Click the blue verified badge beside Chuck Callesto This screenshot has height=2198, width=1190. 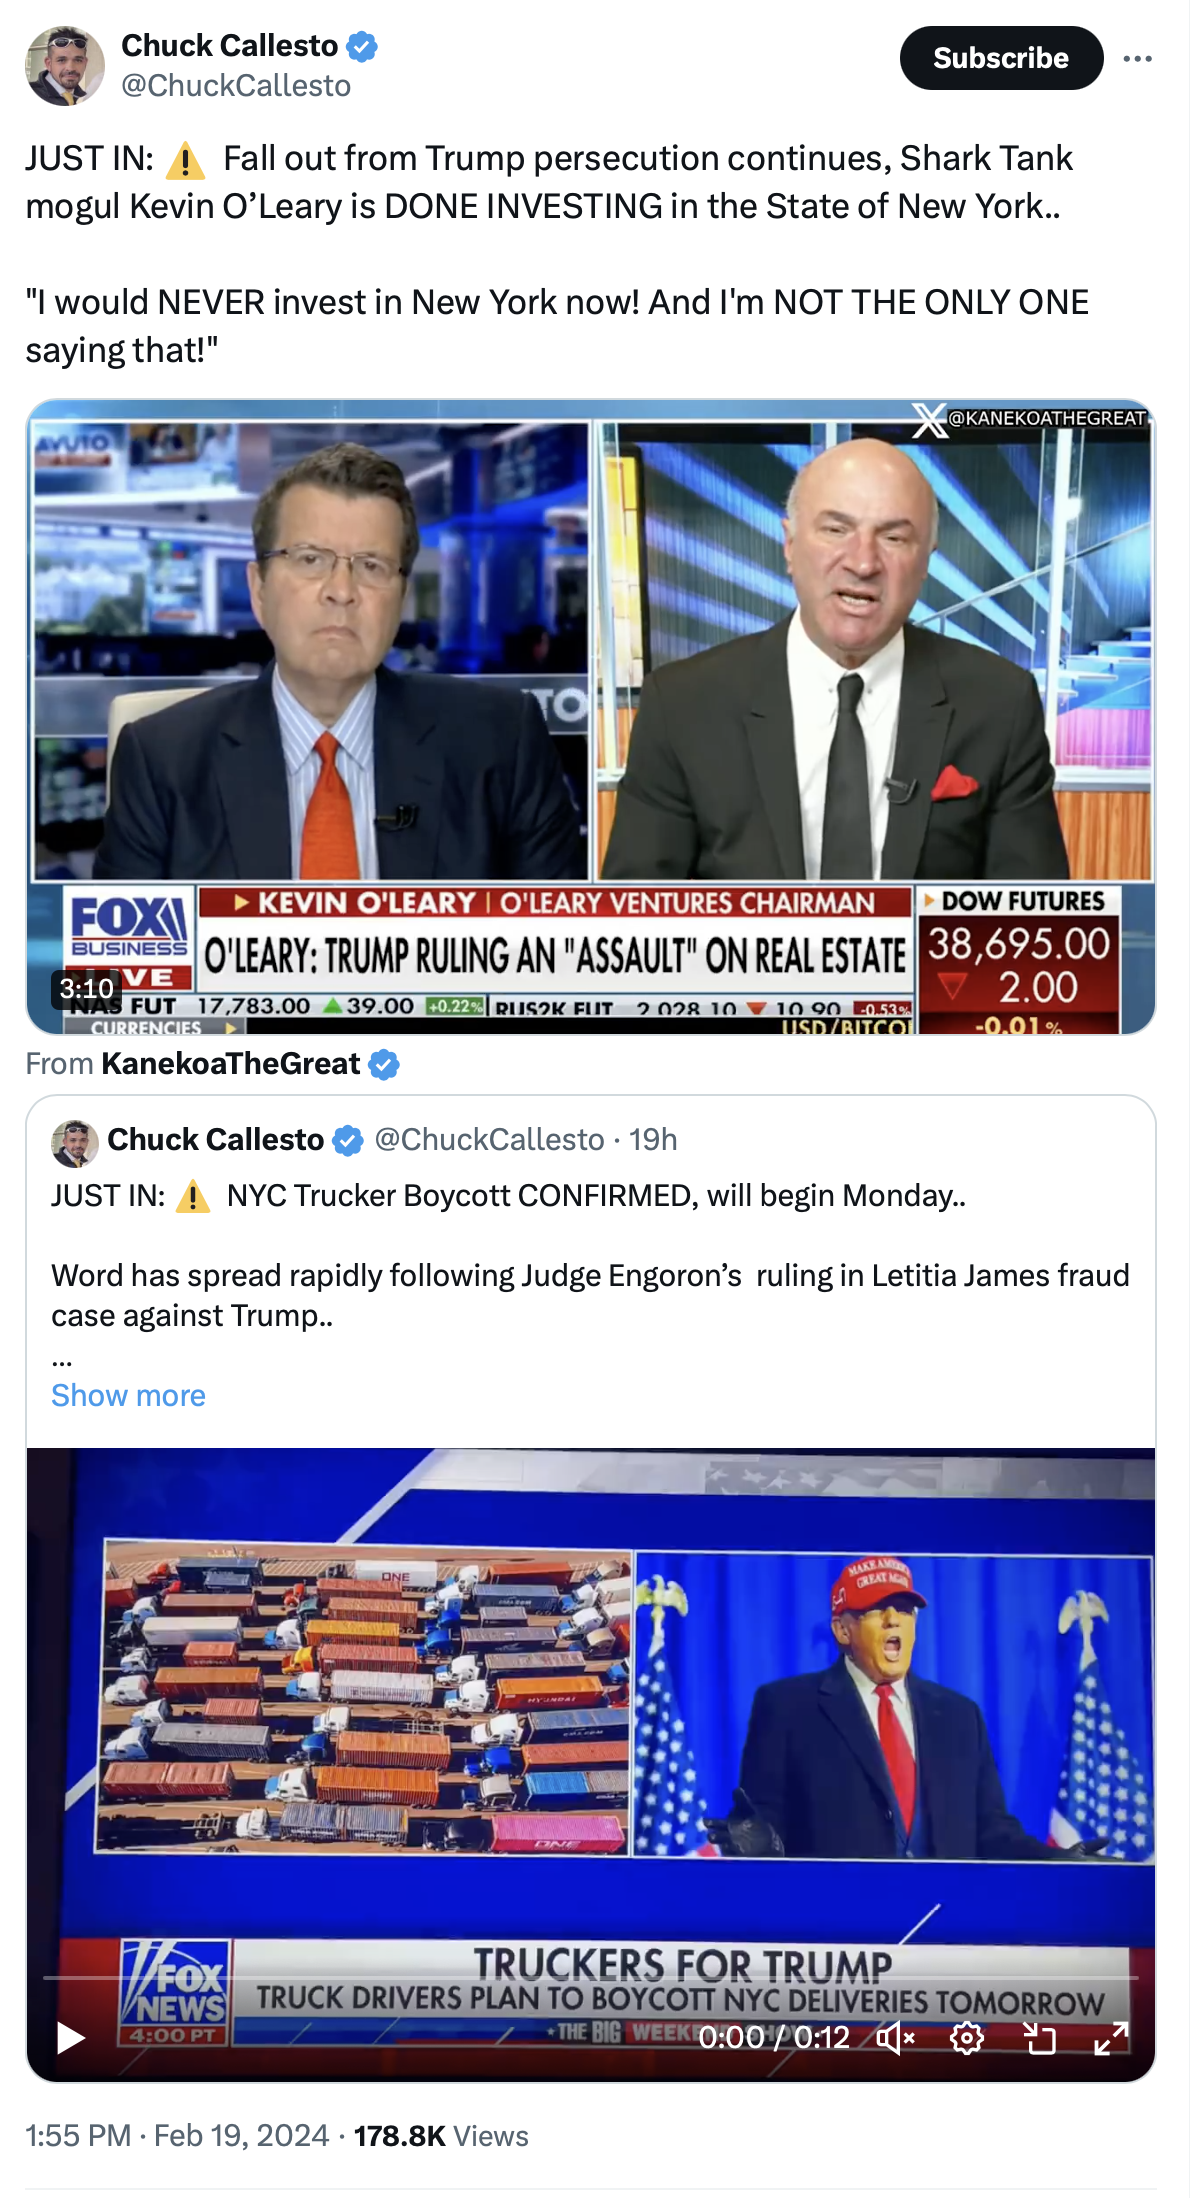(x=361, y=46)
